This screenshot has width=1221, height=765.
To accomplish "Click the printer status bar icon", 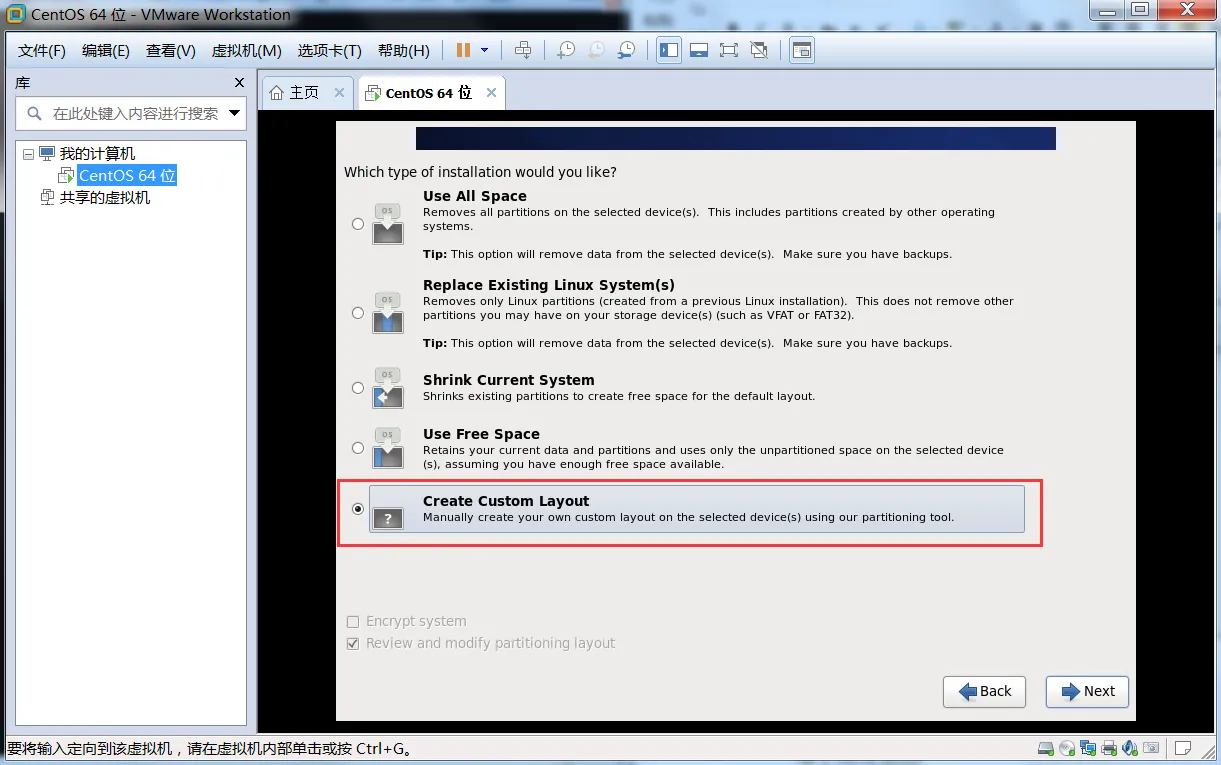I will (1109, 748).
